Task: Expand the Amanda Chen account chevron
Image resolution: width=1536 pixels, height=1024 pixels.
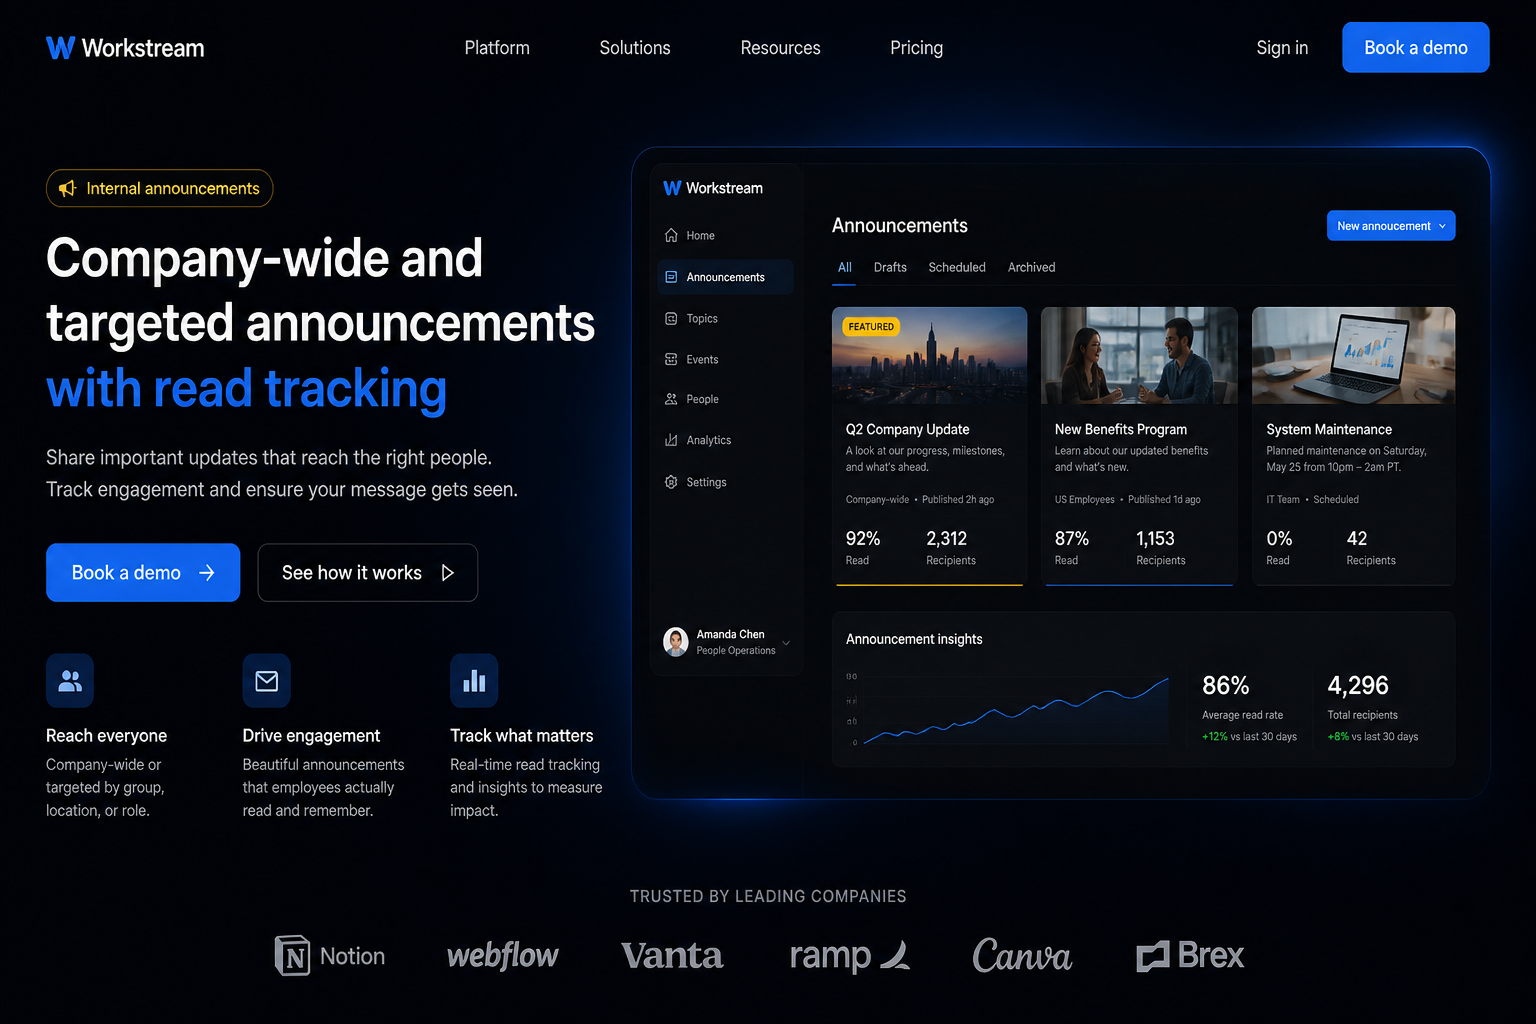Action: click(x=786, y=643)
